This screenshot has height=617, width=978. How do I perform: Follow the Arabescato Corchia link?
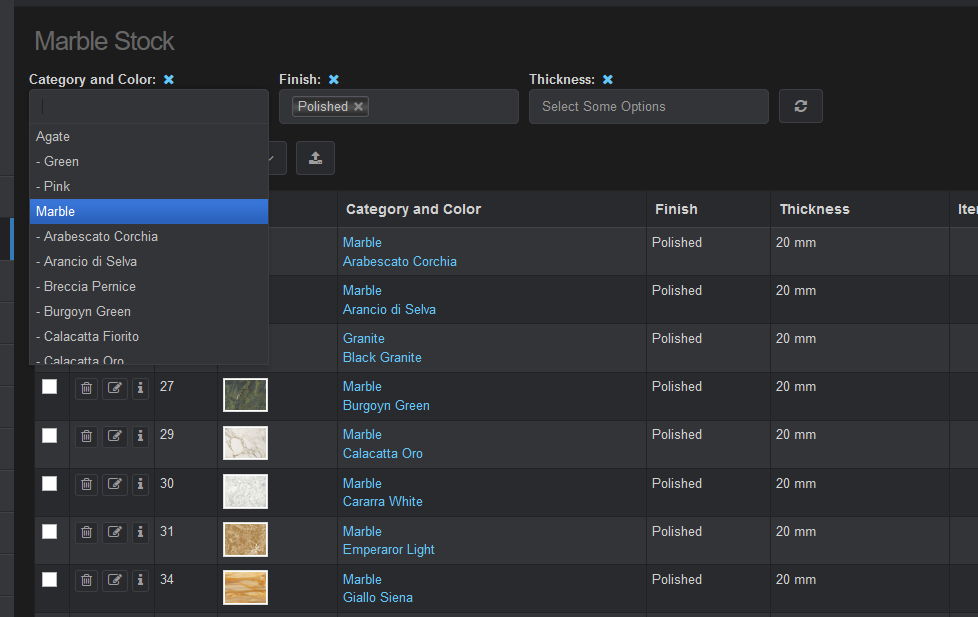[400, 261]
